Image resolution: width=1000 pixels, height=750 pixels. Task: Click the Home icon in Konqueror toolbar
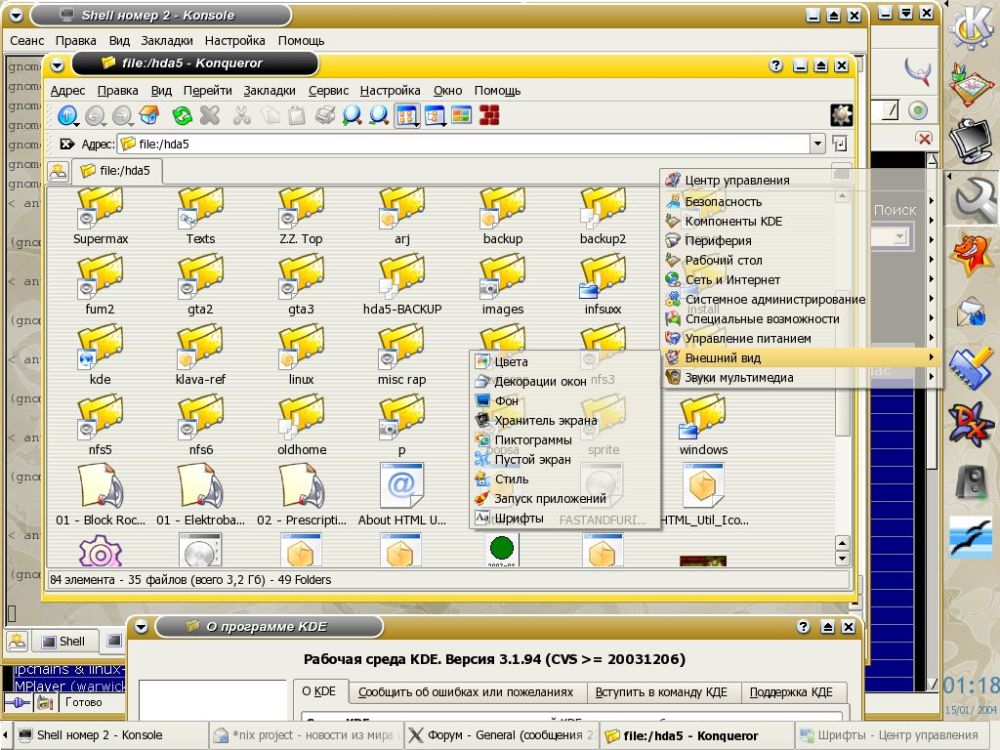tap(149, 116)
